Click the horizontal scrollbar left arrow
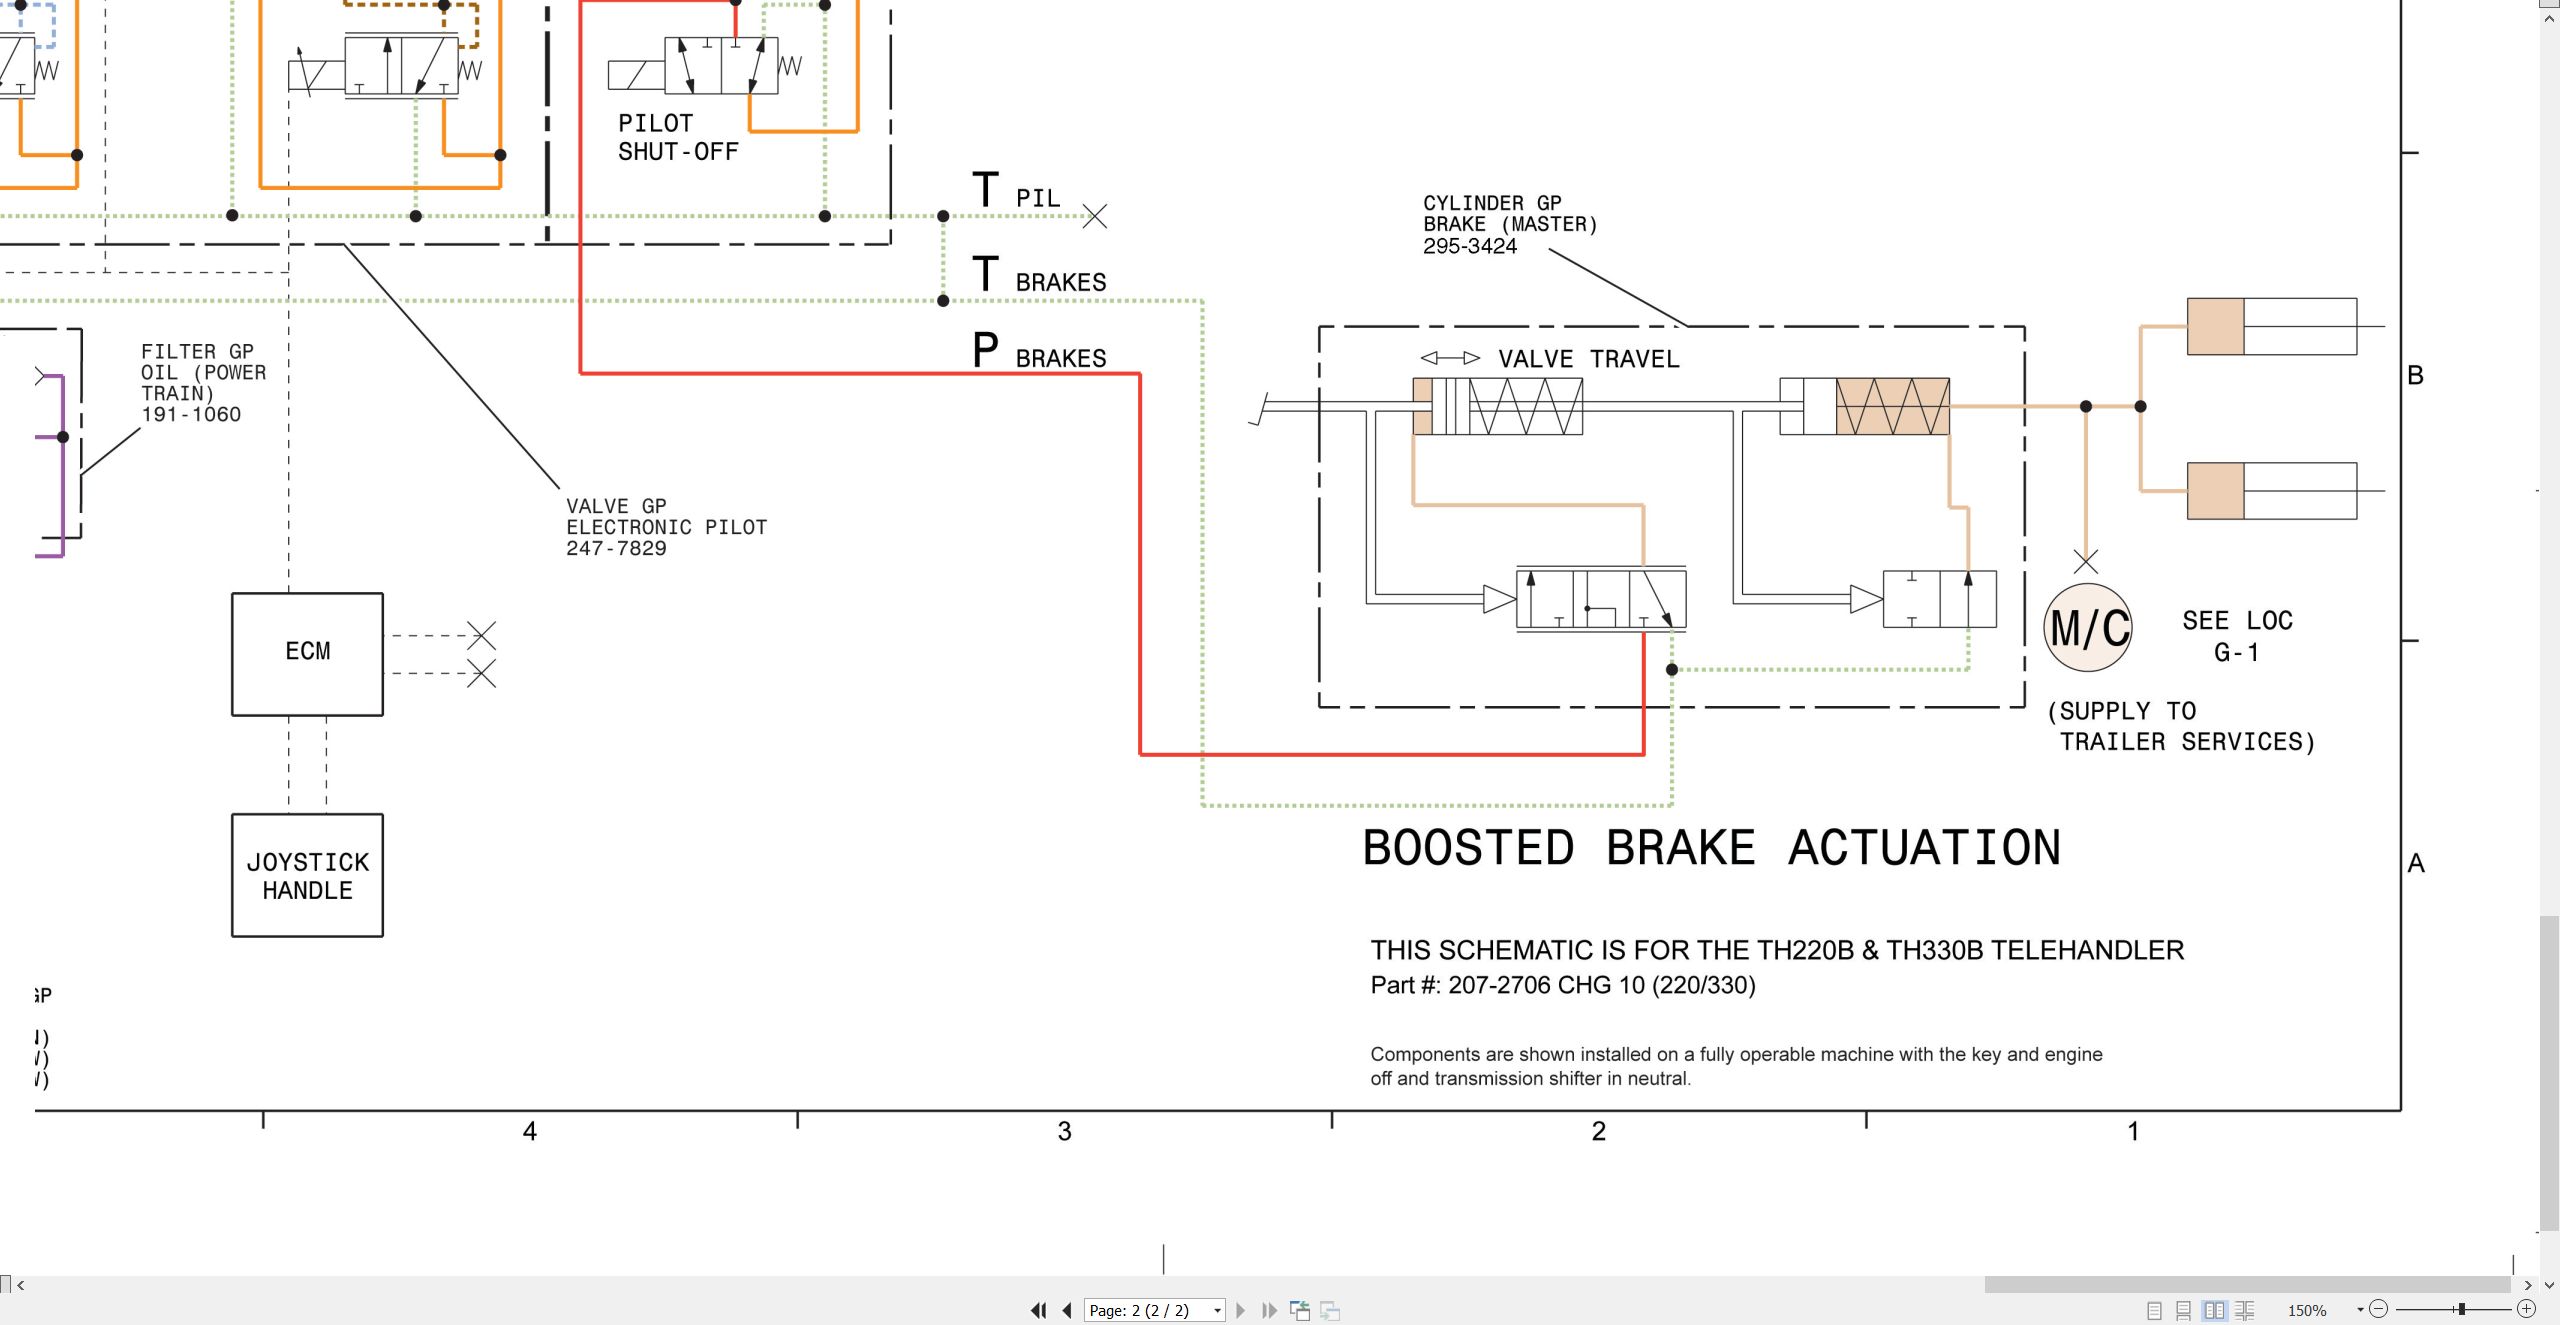Viewport: 2560px width, 1325px height. (x=20, y=1285)
